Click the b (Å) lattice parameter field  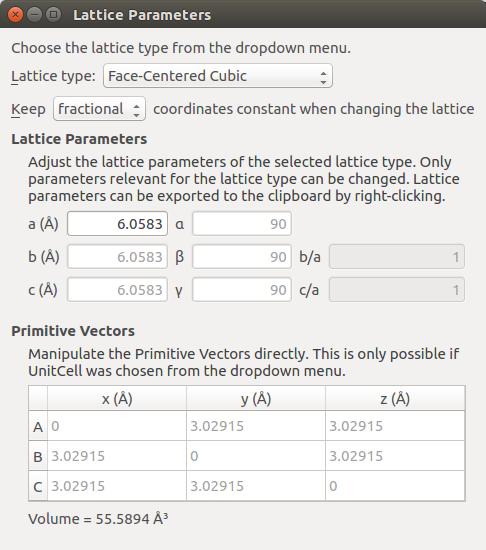117,257
